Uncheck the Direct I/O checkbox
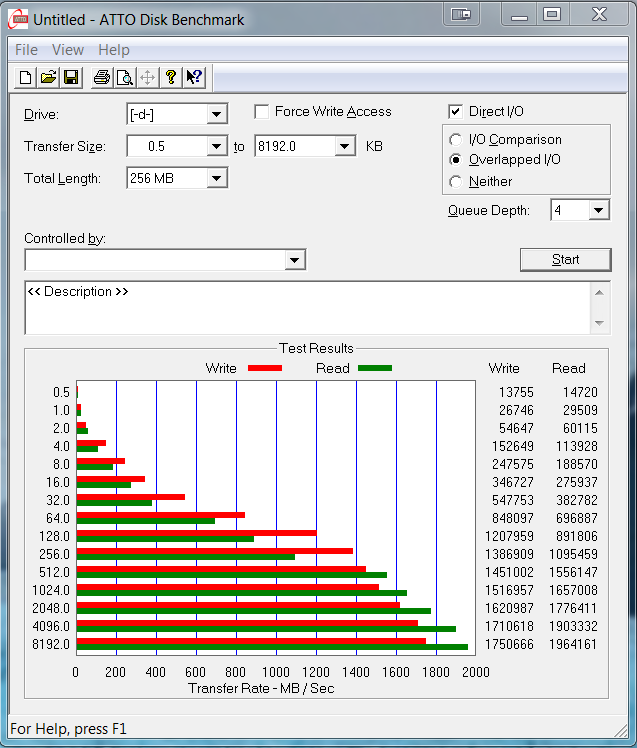Viewport: 637px width, 748px height. 456,112
